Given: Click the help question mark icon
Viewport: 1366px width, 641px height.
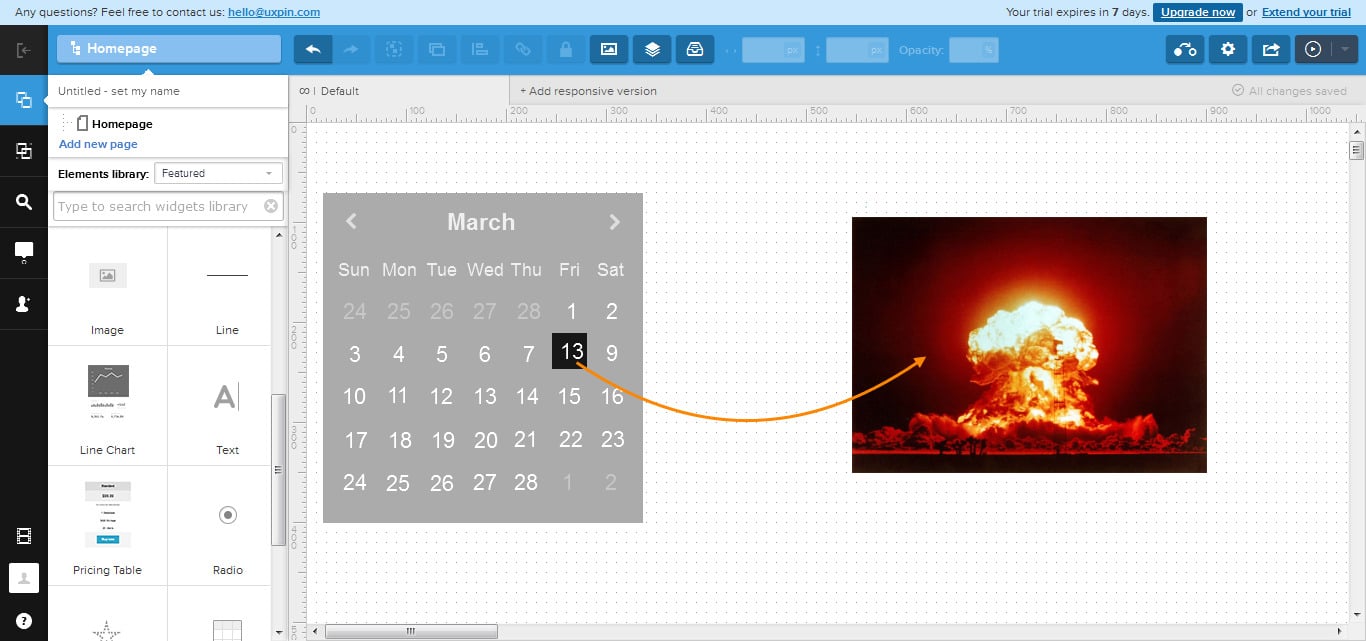Looking at the screenshot, I should (x=24, y=621).
